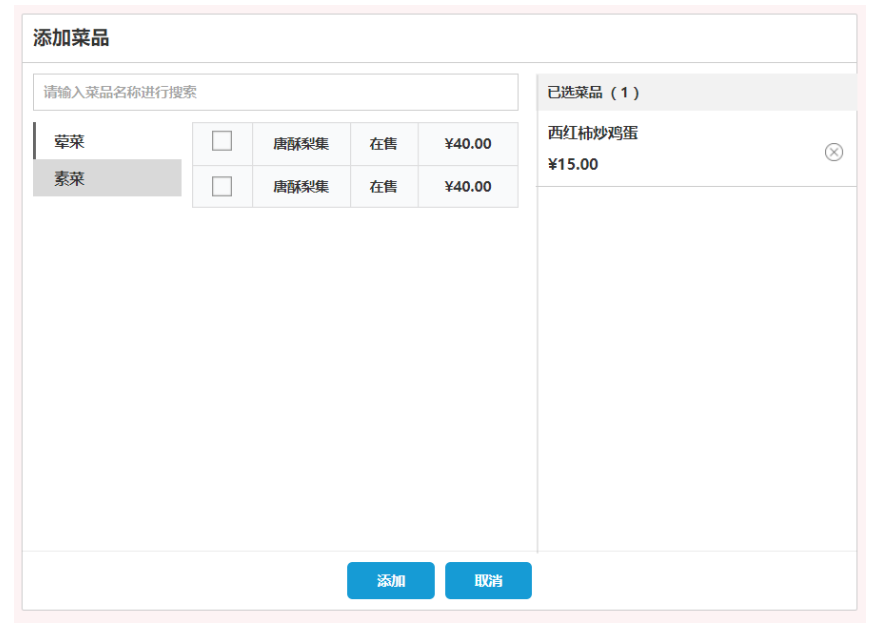The height and width of the screenshot is (634, 894).
Task: Click the ¥15.00 price in the selected list
Action: 573,164
